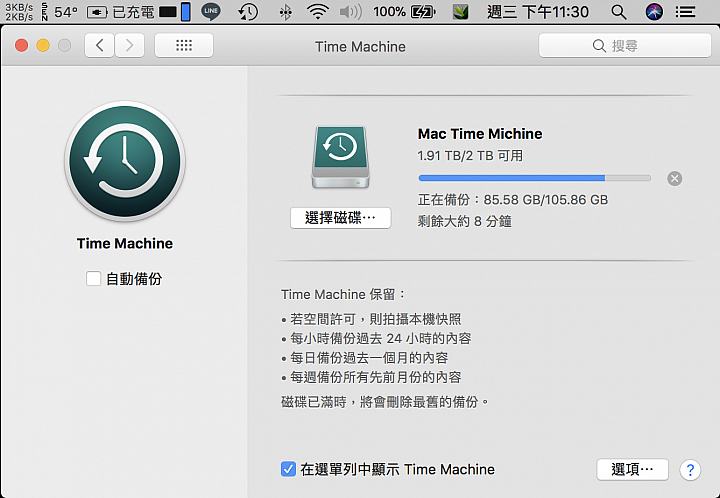
Task: Open battery status 100% menu
Action: click(404, 11)
